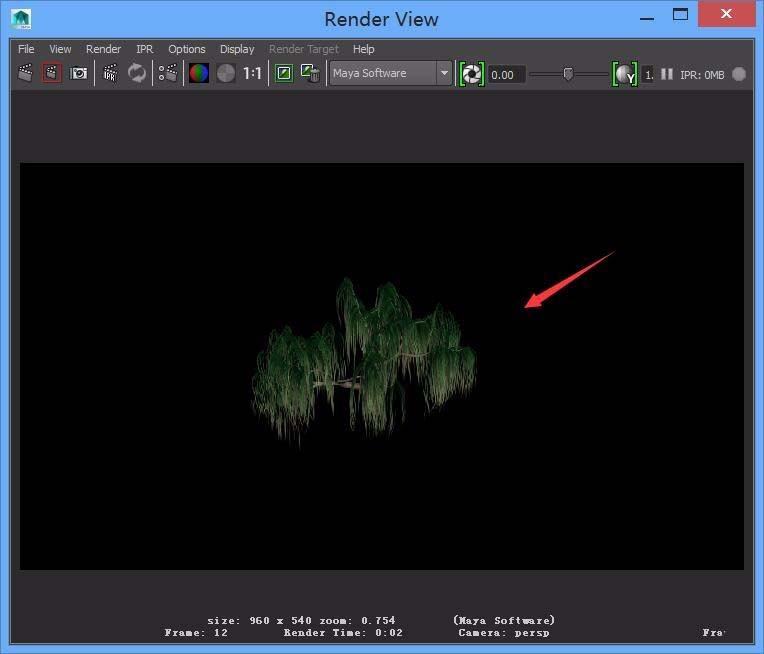764x654 pixels.
Task: Click the dropdown arrow of the Maya Software selector
Action: tap(444, 74)
